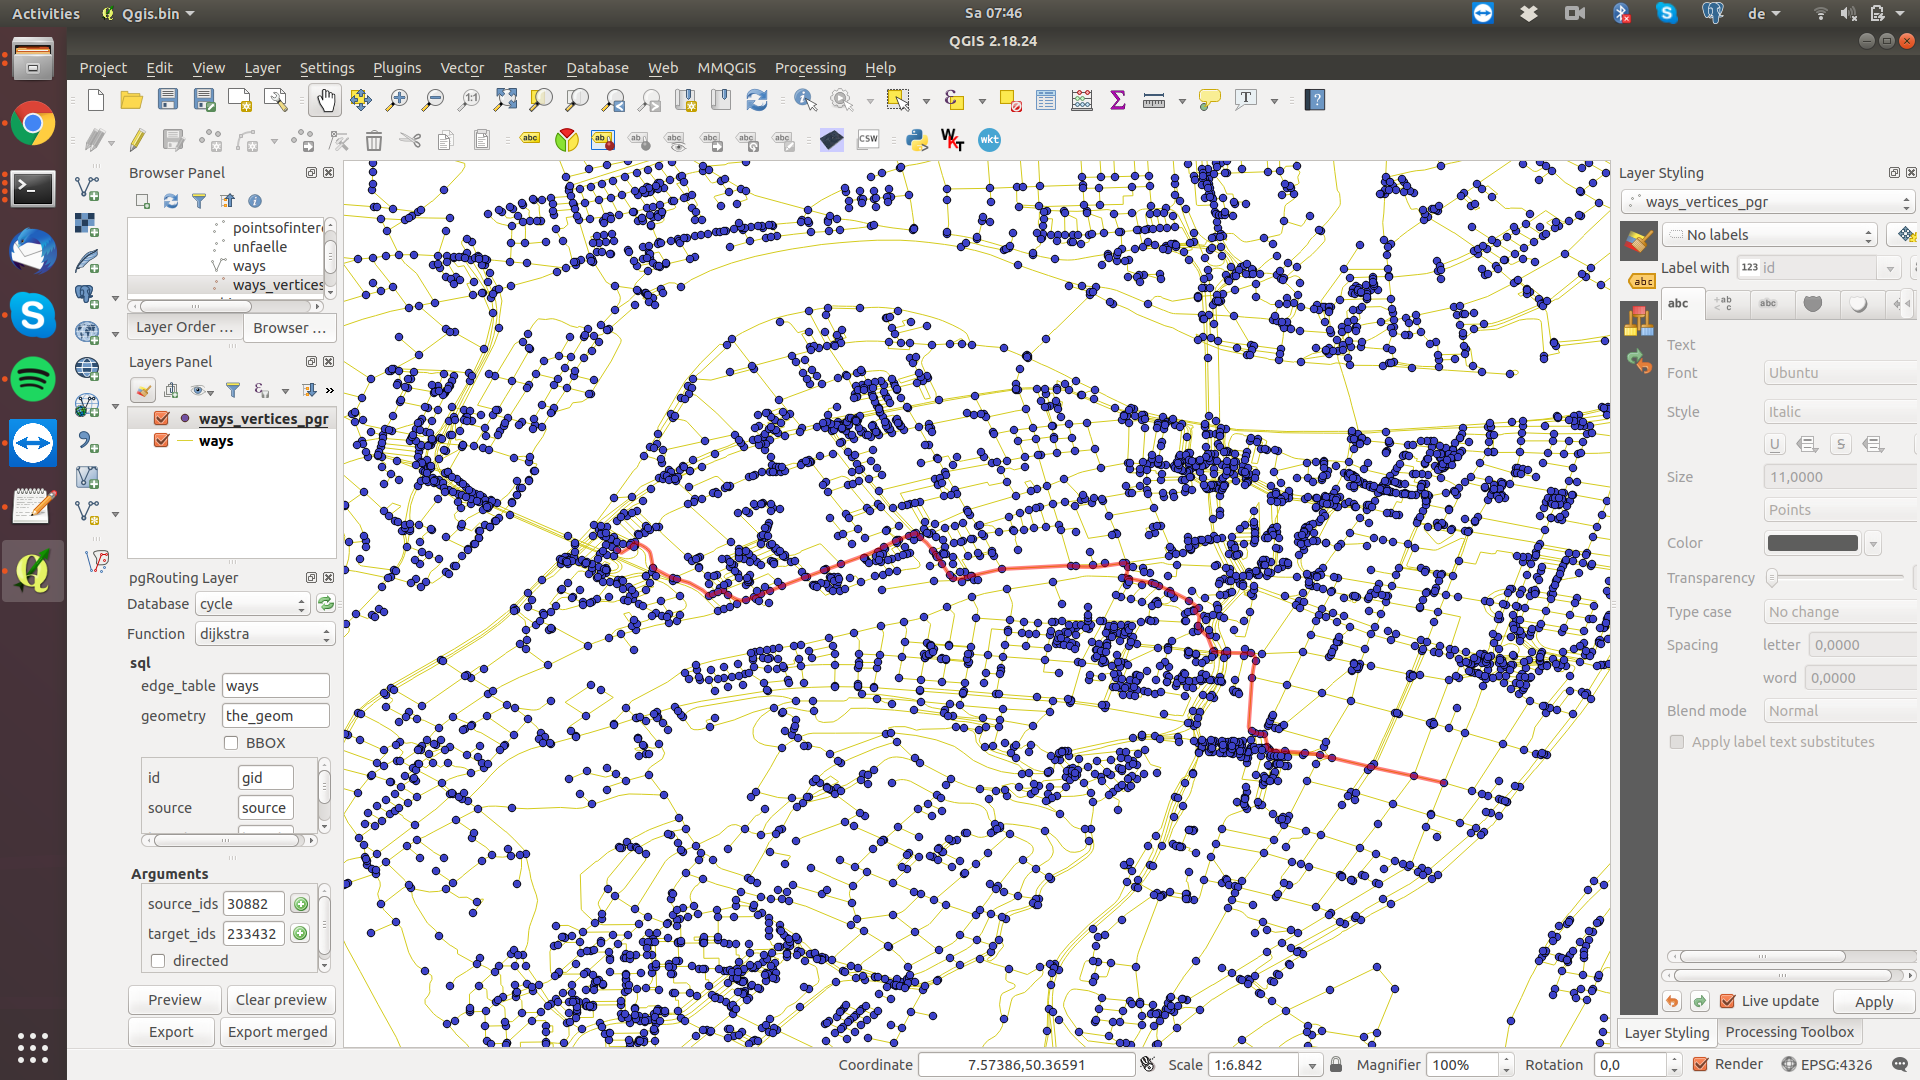Toggle editing with the pencil icon
This screenshot has width=1920, height=1080.
point(138,140)
